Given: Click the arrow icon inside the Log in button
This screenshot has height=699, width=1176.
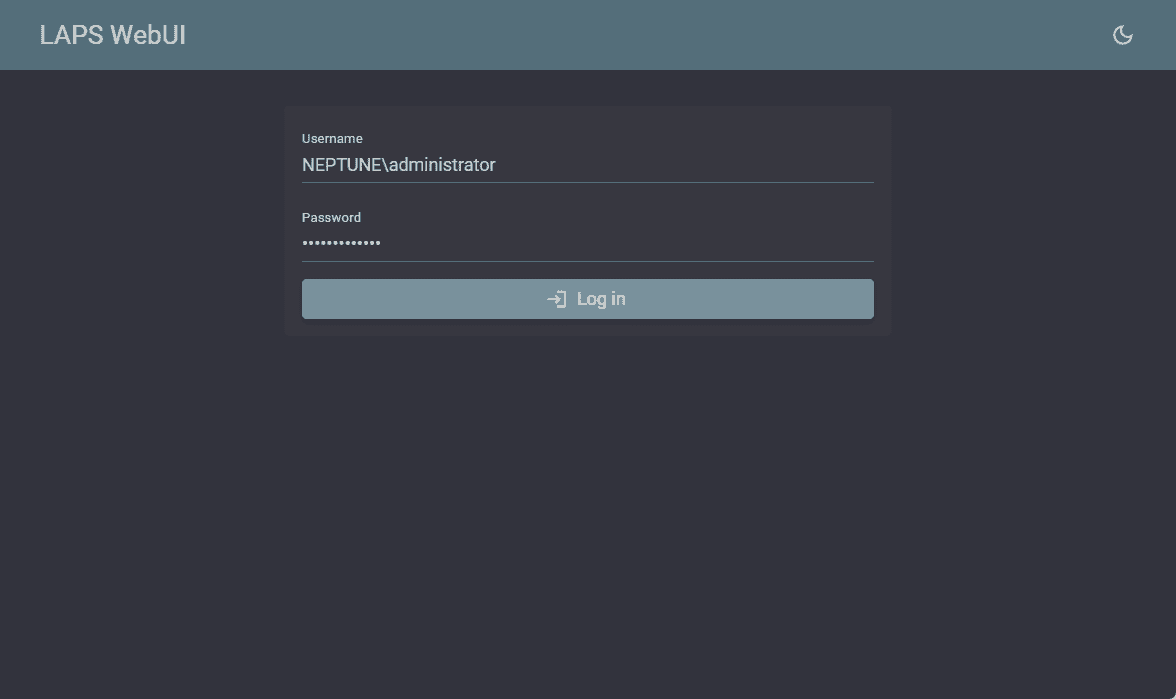Looking at the screenshot, I should coord(556,298).
